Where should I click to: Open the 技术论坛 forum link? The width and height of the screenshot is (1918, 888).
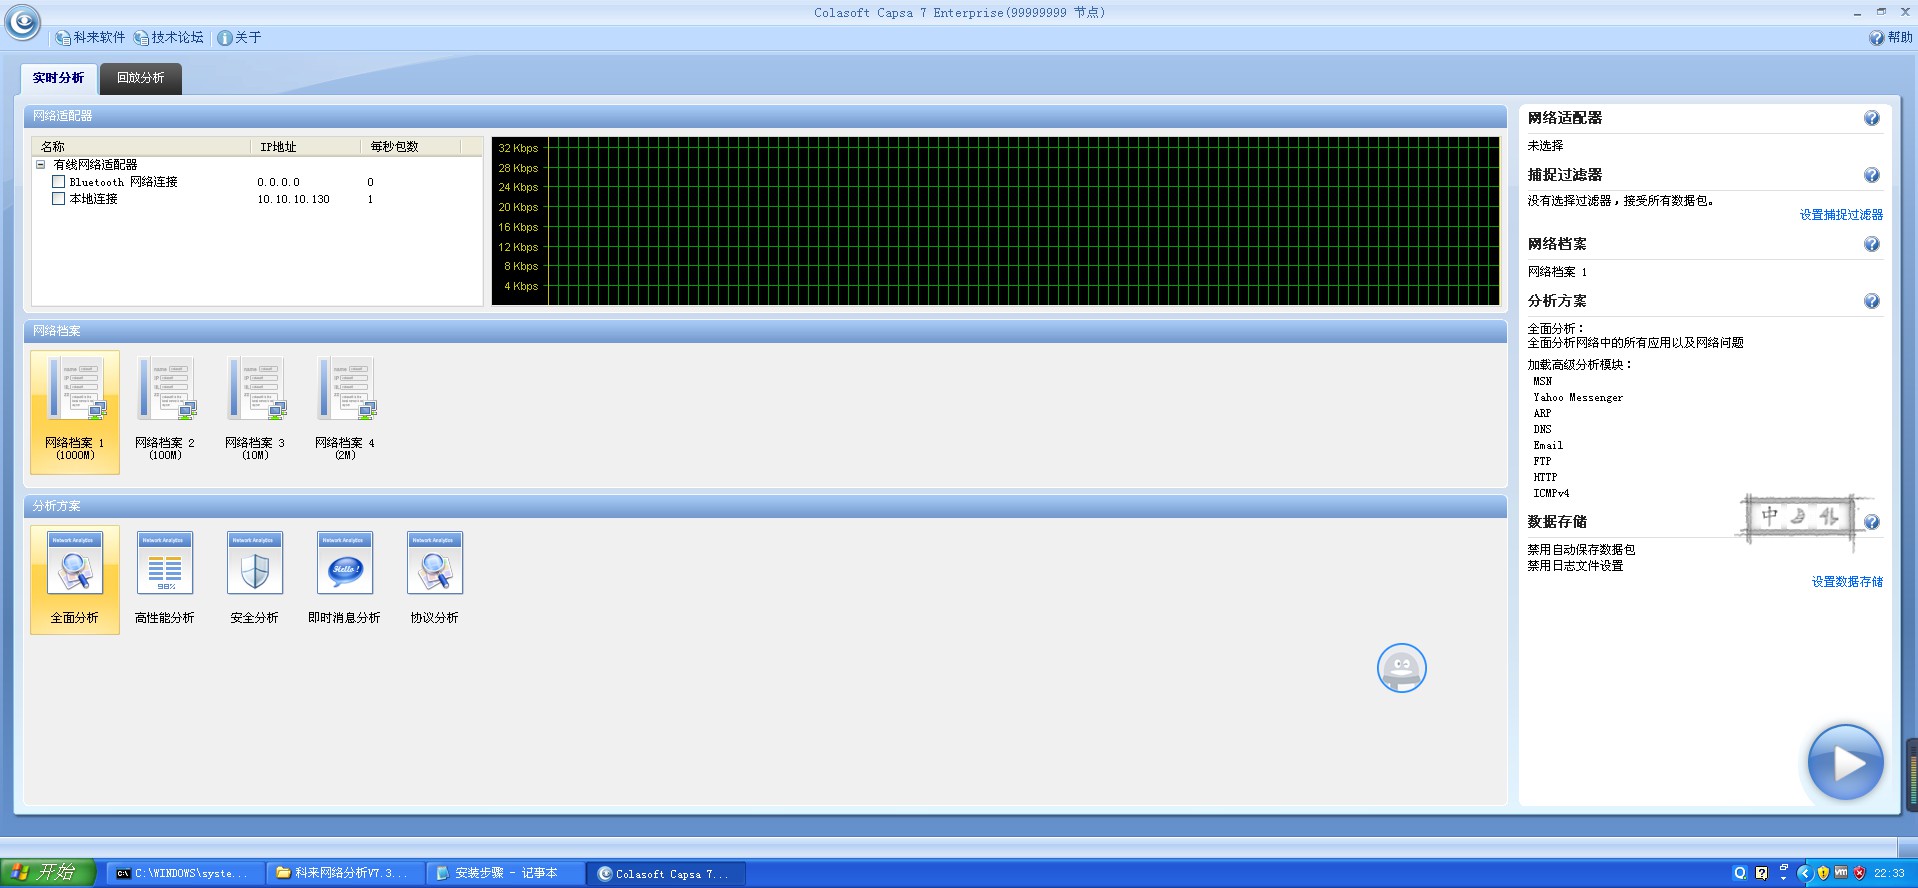[x=169, y=38]
